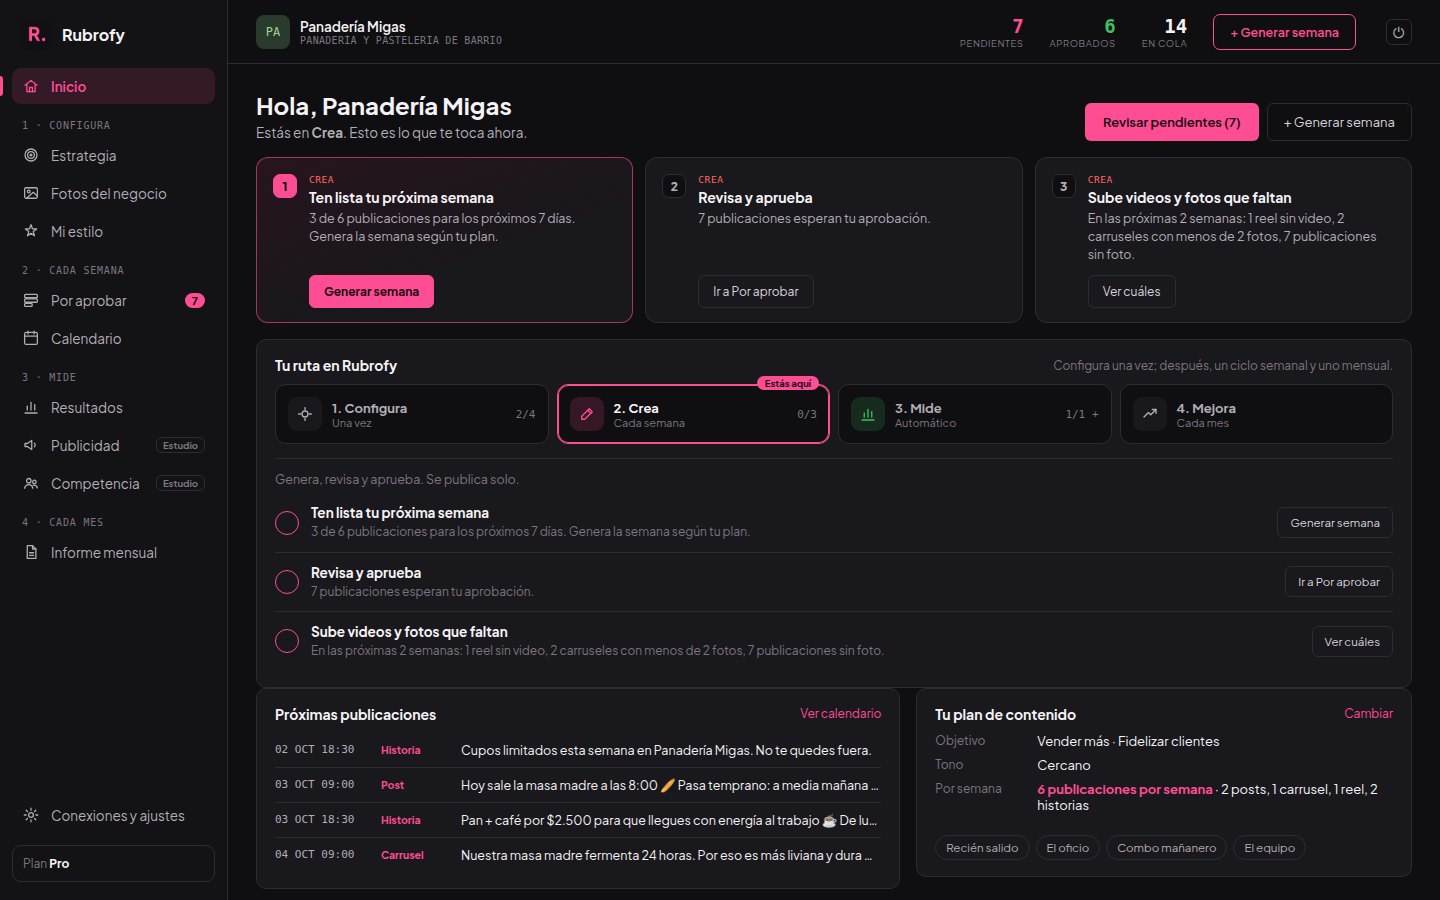Click the Inicio home icon

(x=31, y=86)
